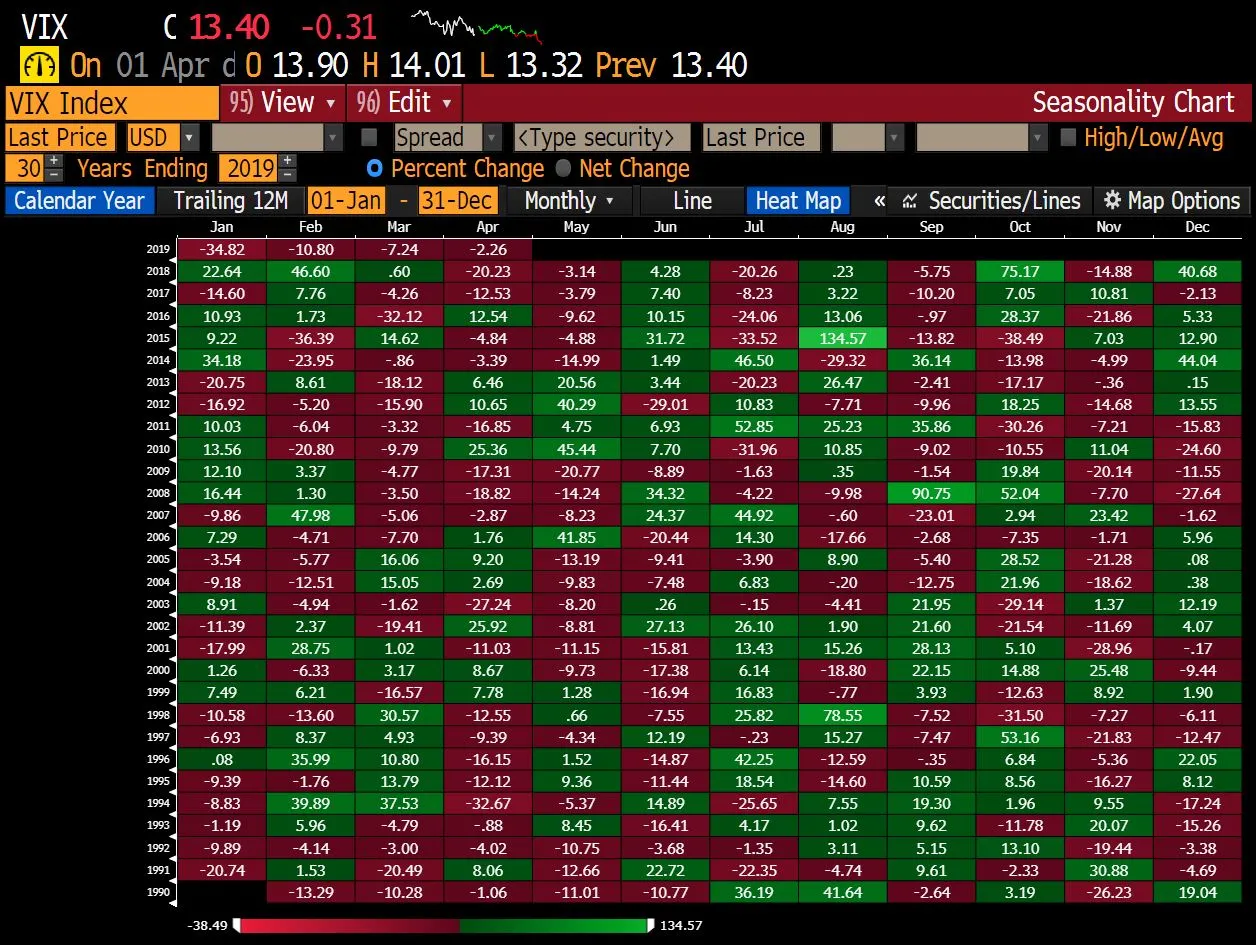The image size is (1256, 945).
Task: Click the 2019 ending year field
Action: pyautogui.click(x=249, y=168)
